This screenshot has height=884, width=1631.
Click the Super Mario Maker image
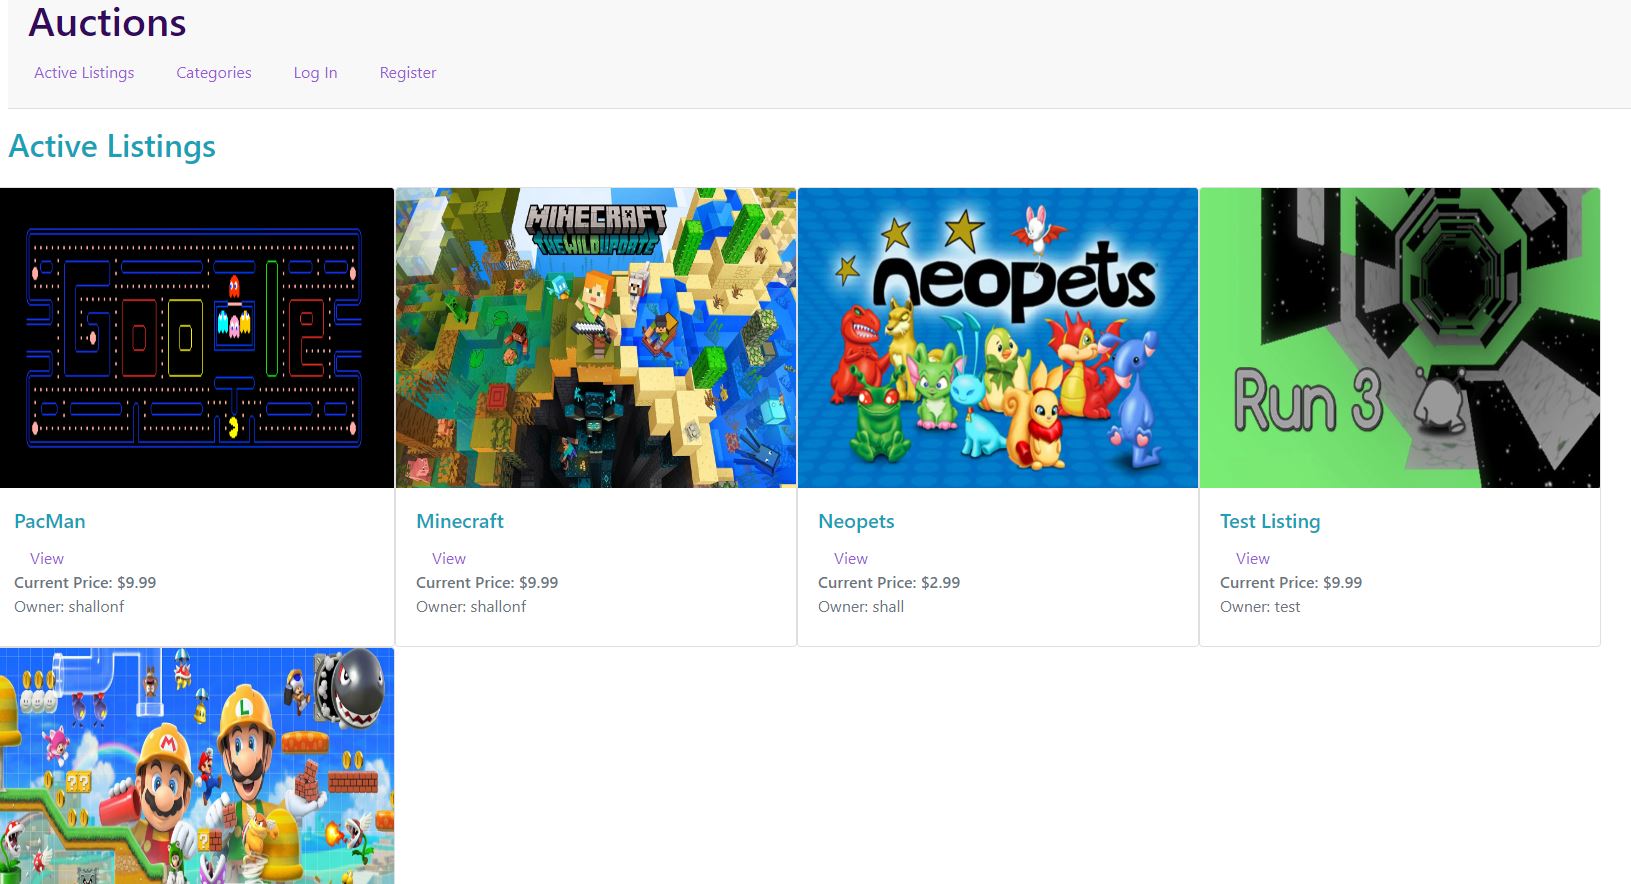[197, 765]
